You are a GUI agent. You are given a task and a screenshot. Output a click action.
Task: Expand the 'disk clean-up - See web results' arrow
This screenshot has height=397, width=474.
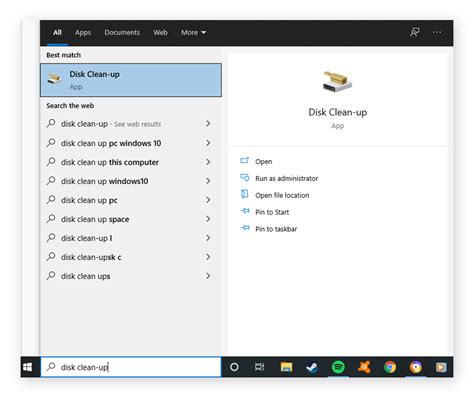pos(208,124)
